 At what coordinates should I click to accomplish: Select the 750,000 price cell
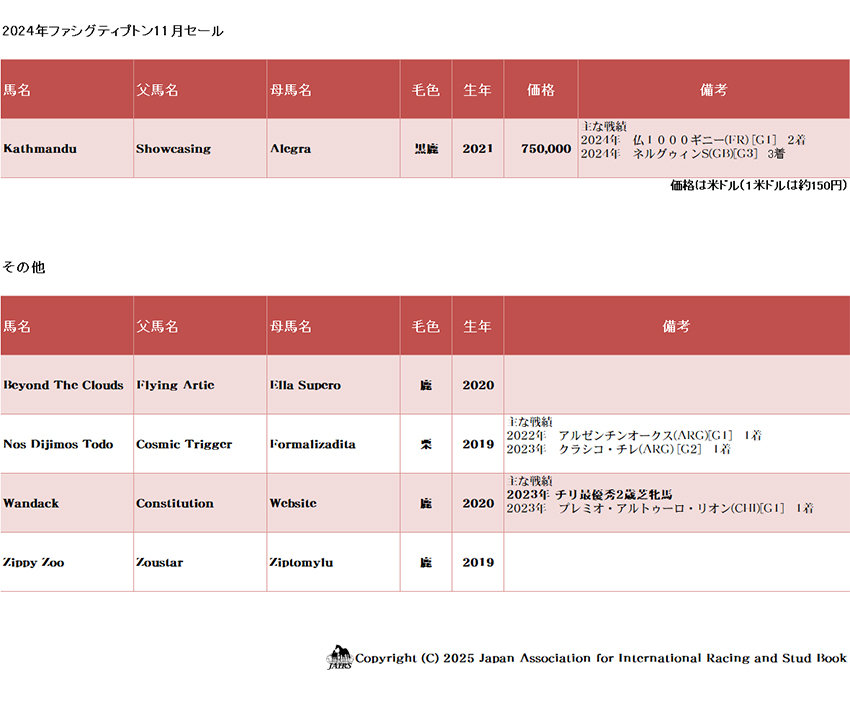tap(546, 149)
